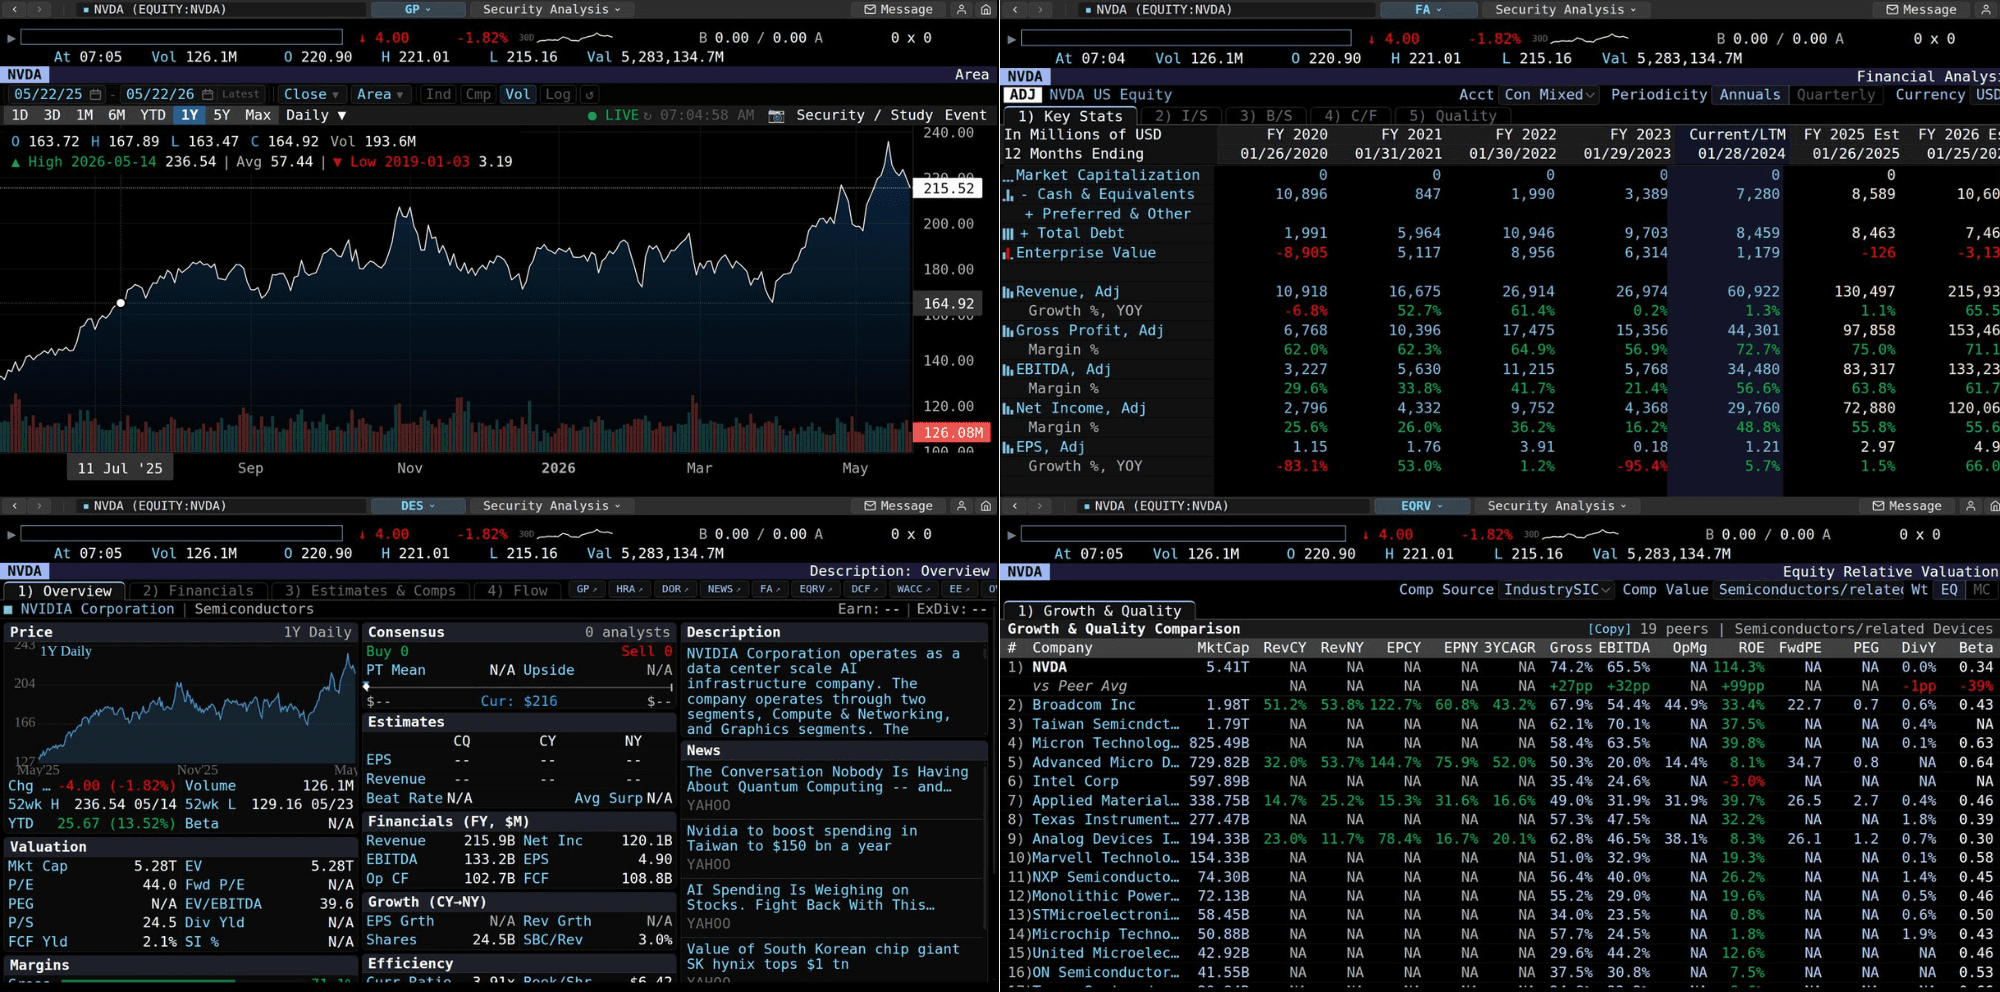The height and width of the screenshot is (992, 2000).
Task: Open the end date calendar icon for 05/22/26
Action: click(x=208, y=94)
